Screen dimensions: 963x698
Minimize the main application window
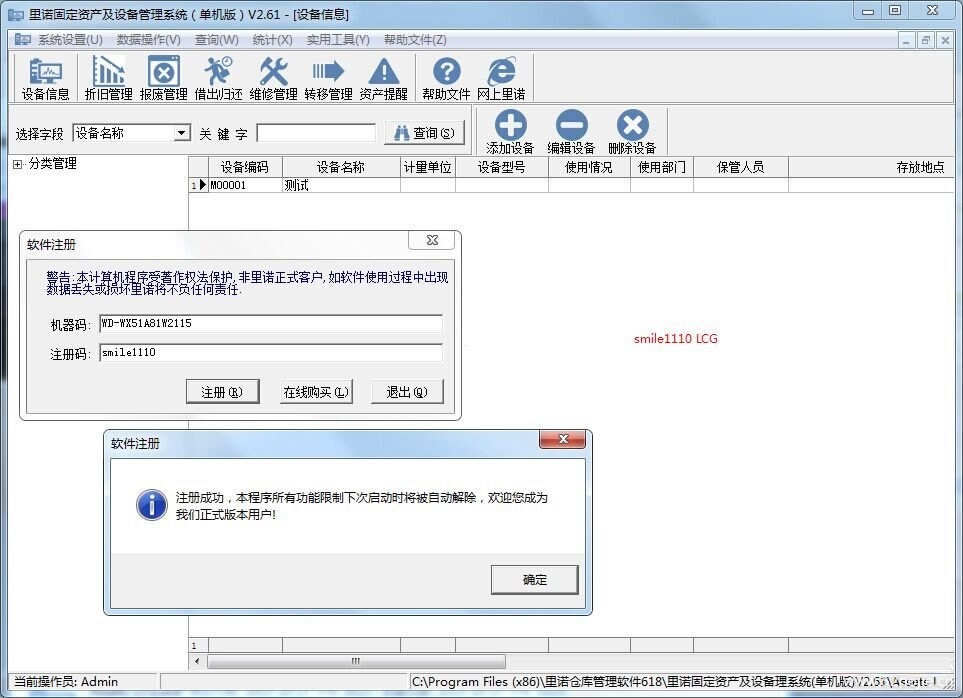point(867,10)
